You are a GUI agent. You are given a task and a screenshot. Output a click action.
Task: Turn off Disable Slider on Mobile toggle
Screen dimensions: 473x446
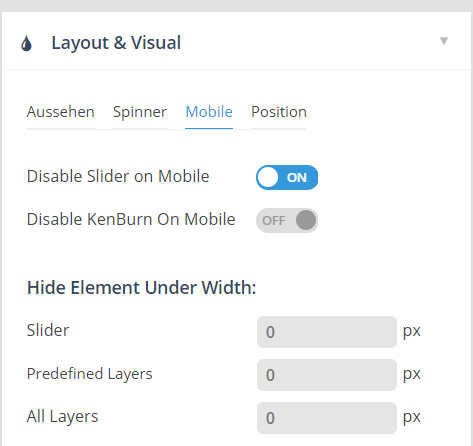287,177
